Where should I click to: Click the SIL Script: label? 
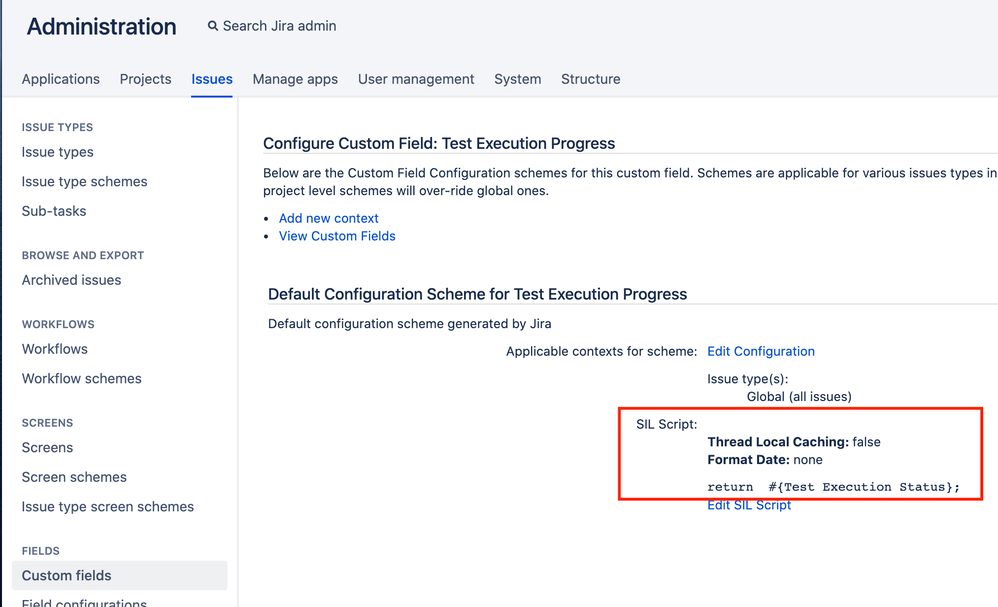(x=666, y=424)
